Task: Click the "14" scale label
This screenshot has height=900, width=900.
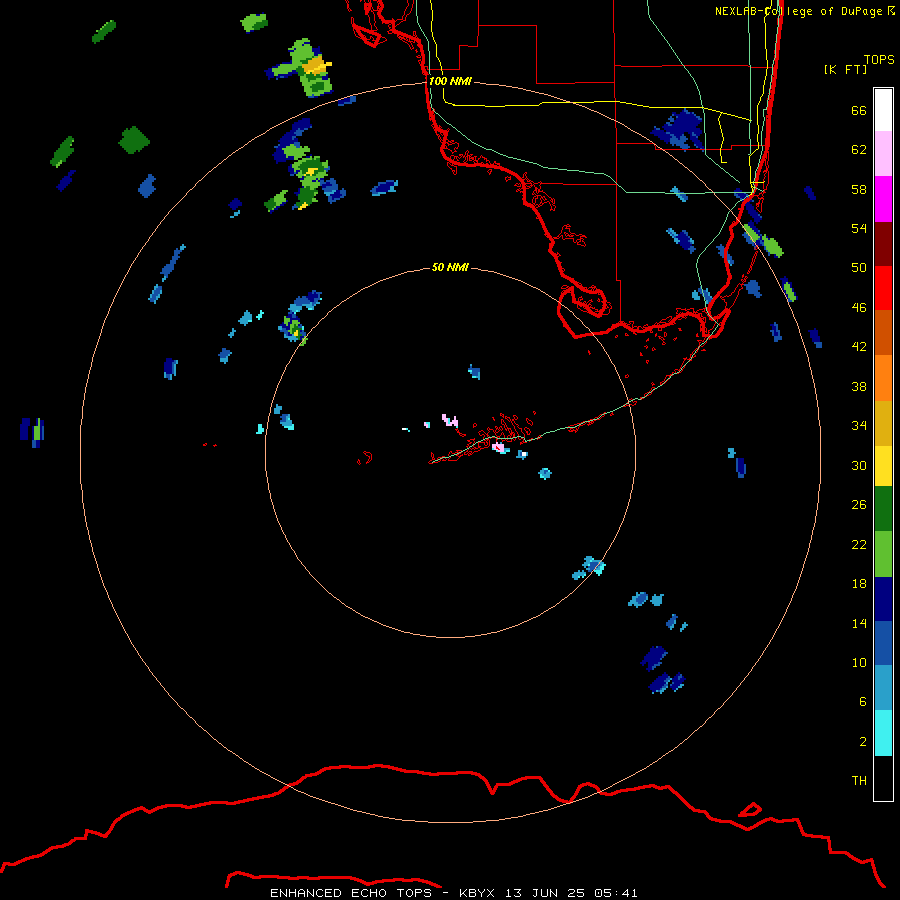Action: click(859, 623)
